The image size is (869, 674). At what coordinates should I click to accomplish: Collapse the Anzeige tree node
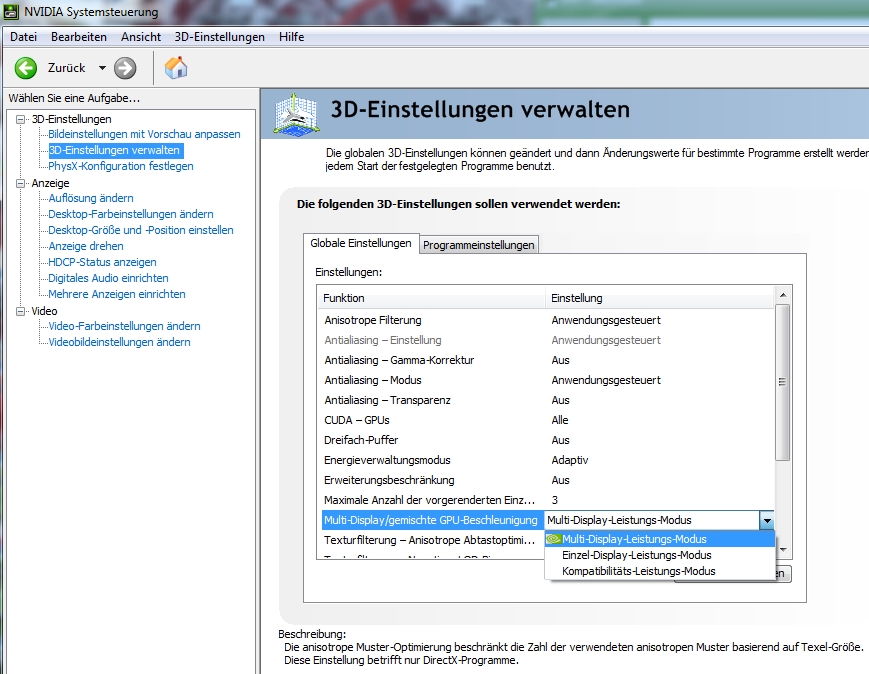point(21,183)
